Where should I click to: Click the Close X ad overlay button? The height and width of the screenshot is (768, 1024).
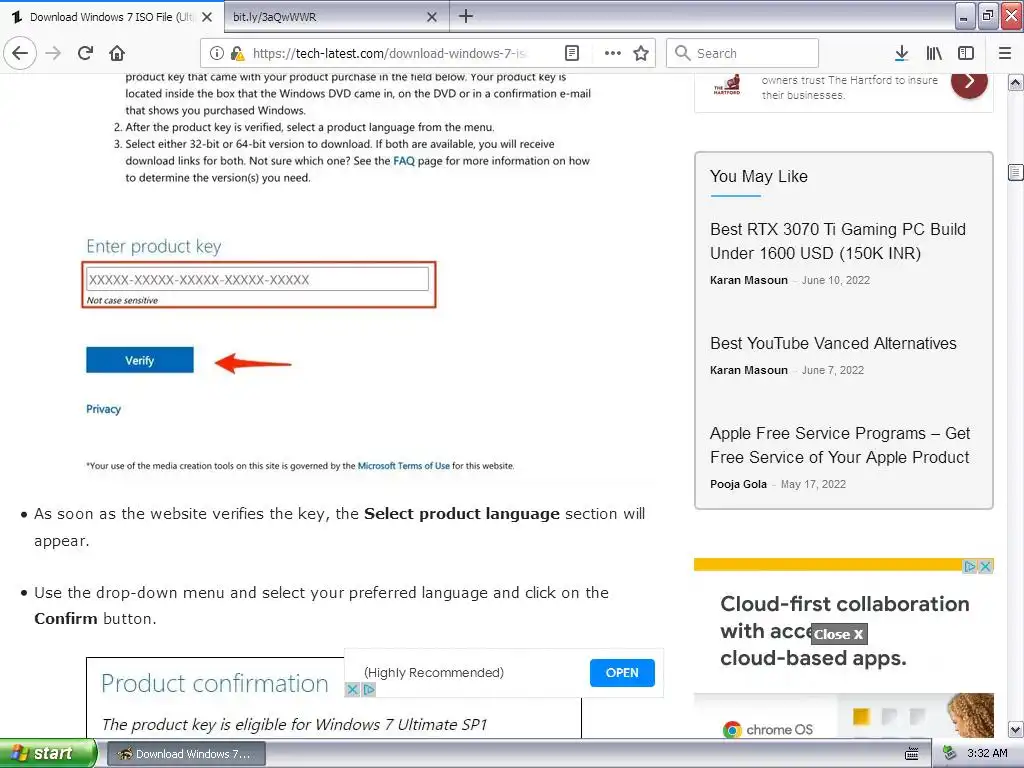point(839,634)
